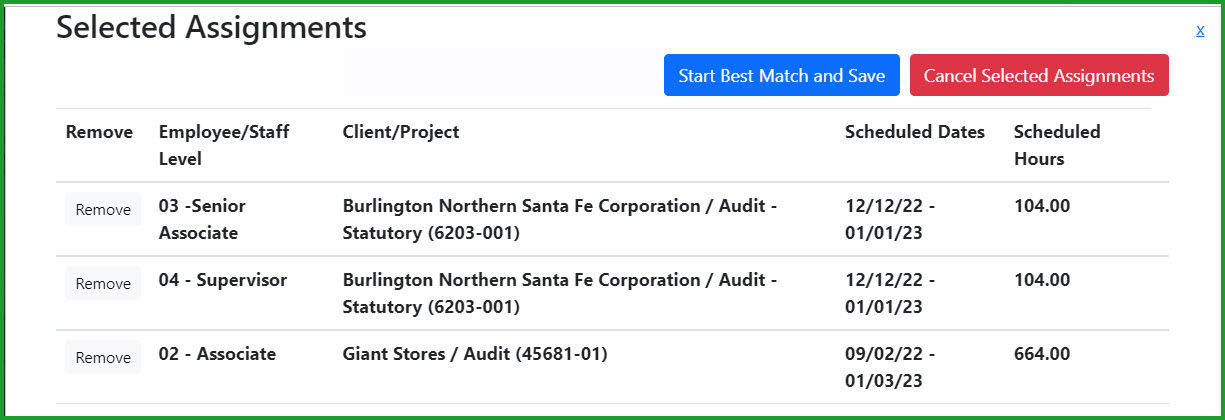1225x420 pixels.
Task: Click Burlington Northern project in Senior Associate row
Action: click(x=559, y=219)
